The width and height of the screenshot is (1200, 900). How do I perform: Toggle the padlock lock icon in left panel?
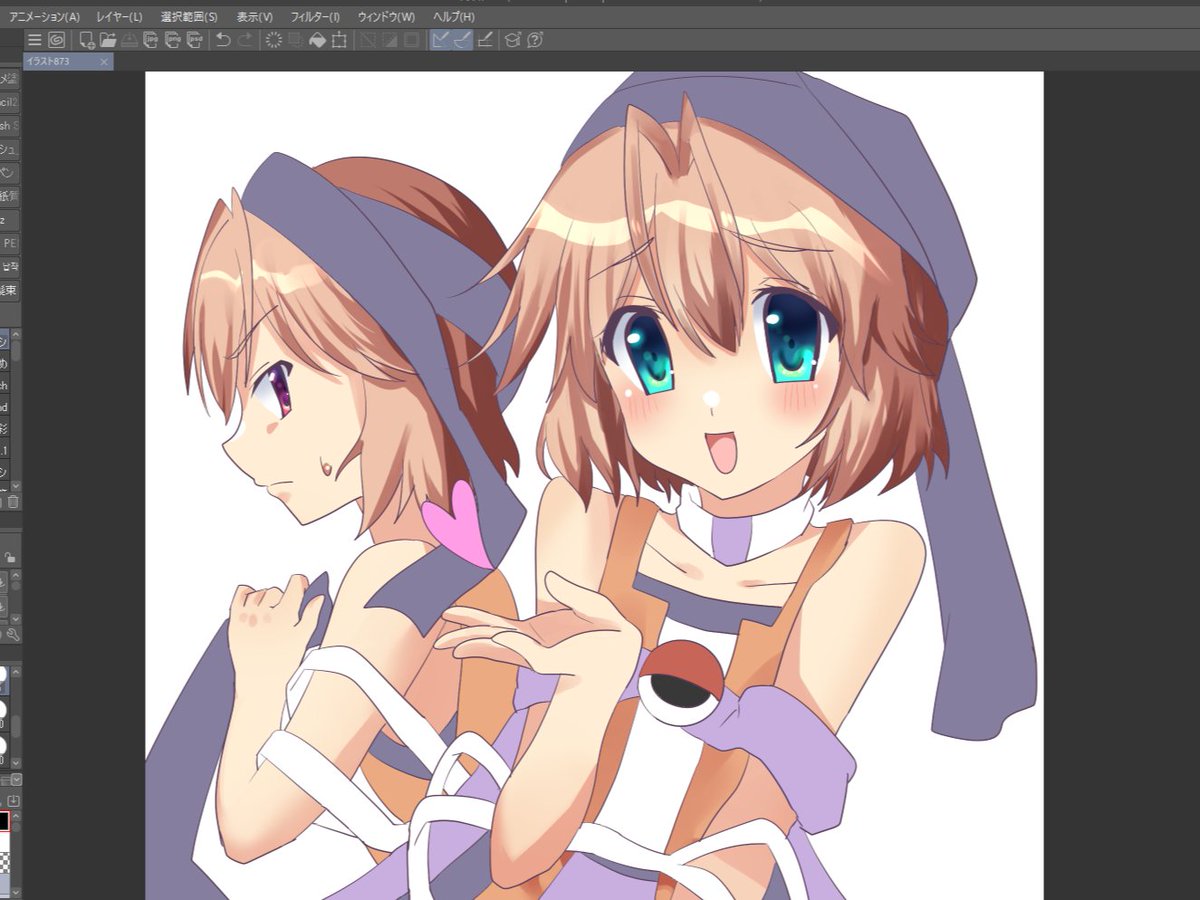(x=10, y=558)
